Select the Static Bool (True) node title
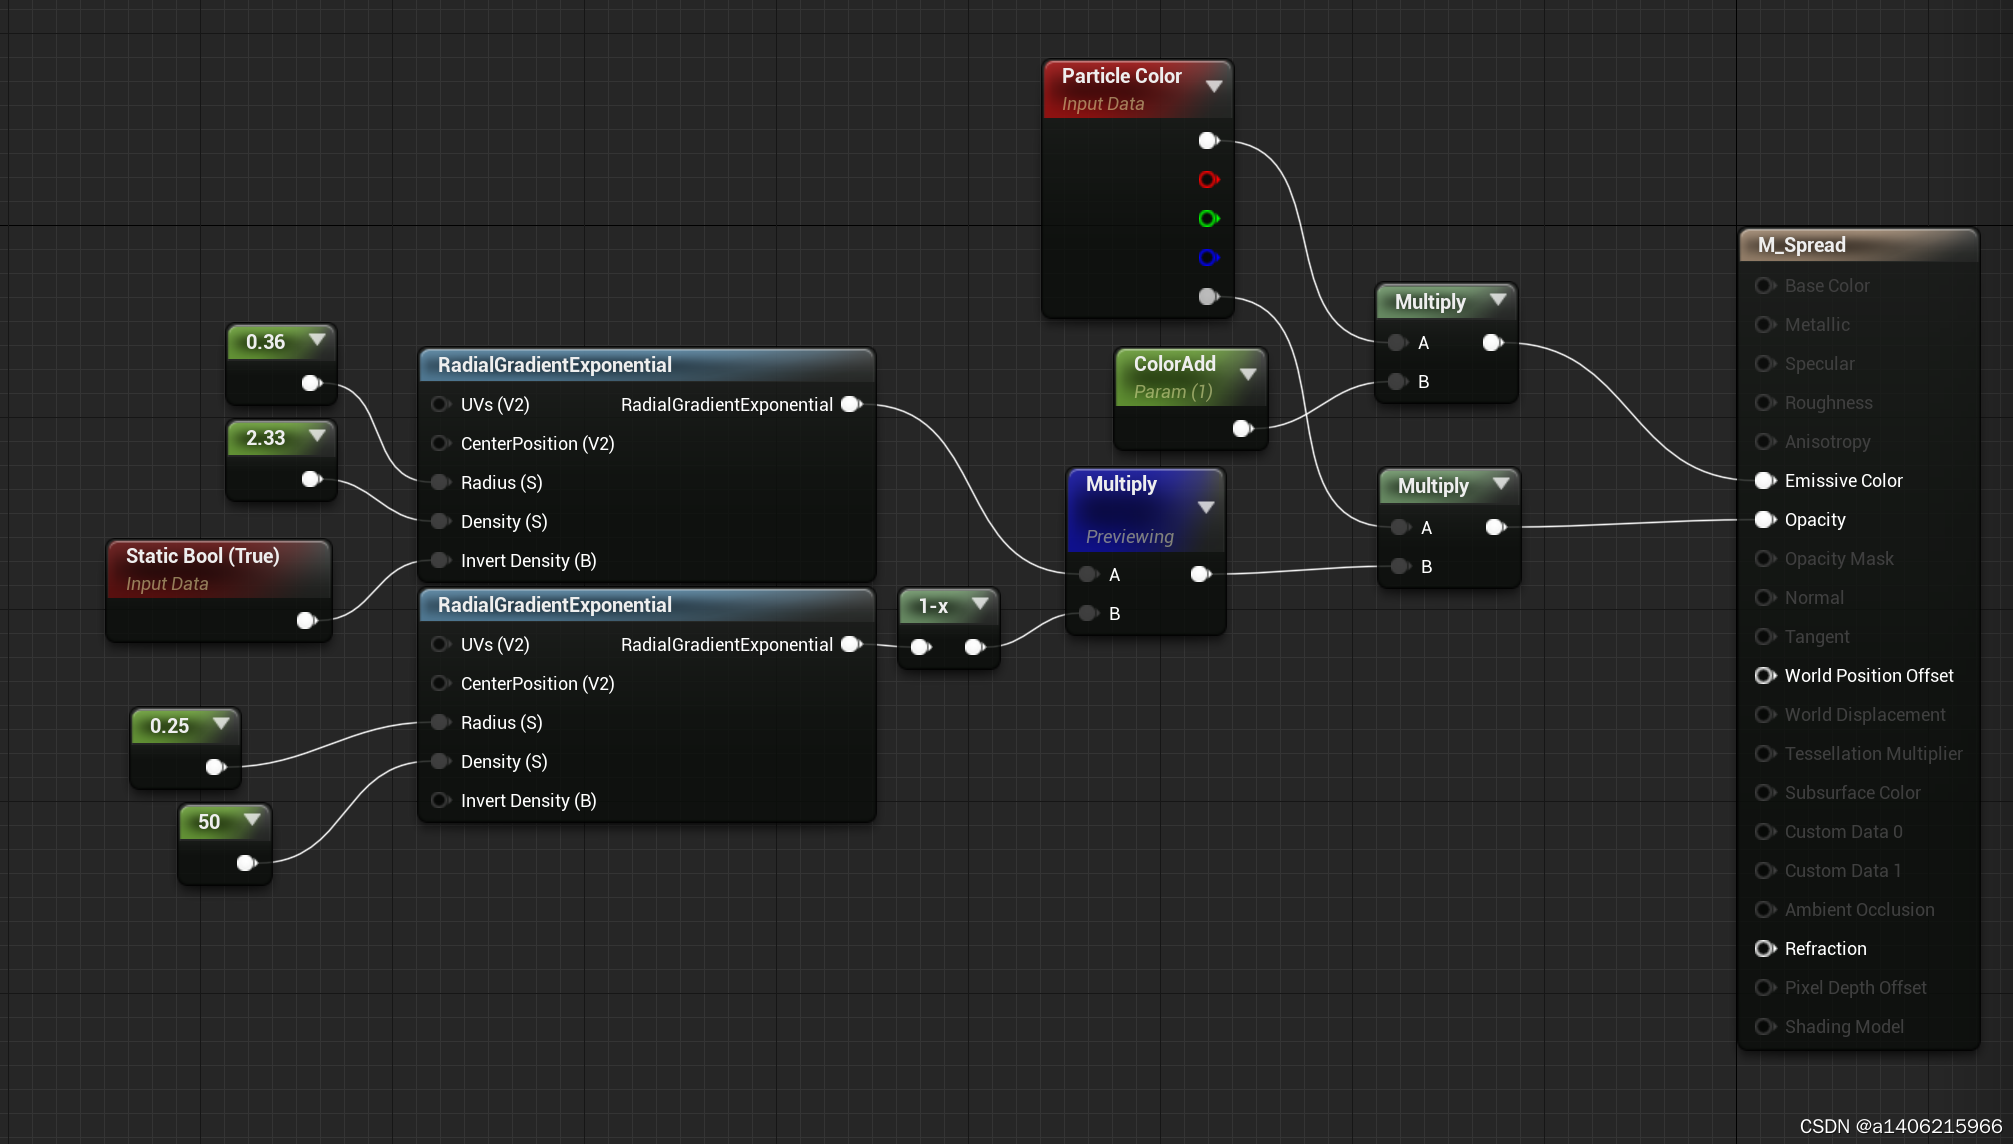 point(200,556)
